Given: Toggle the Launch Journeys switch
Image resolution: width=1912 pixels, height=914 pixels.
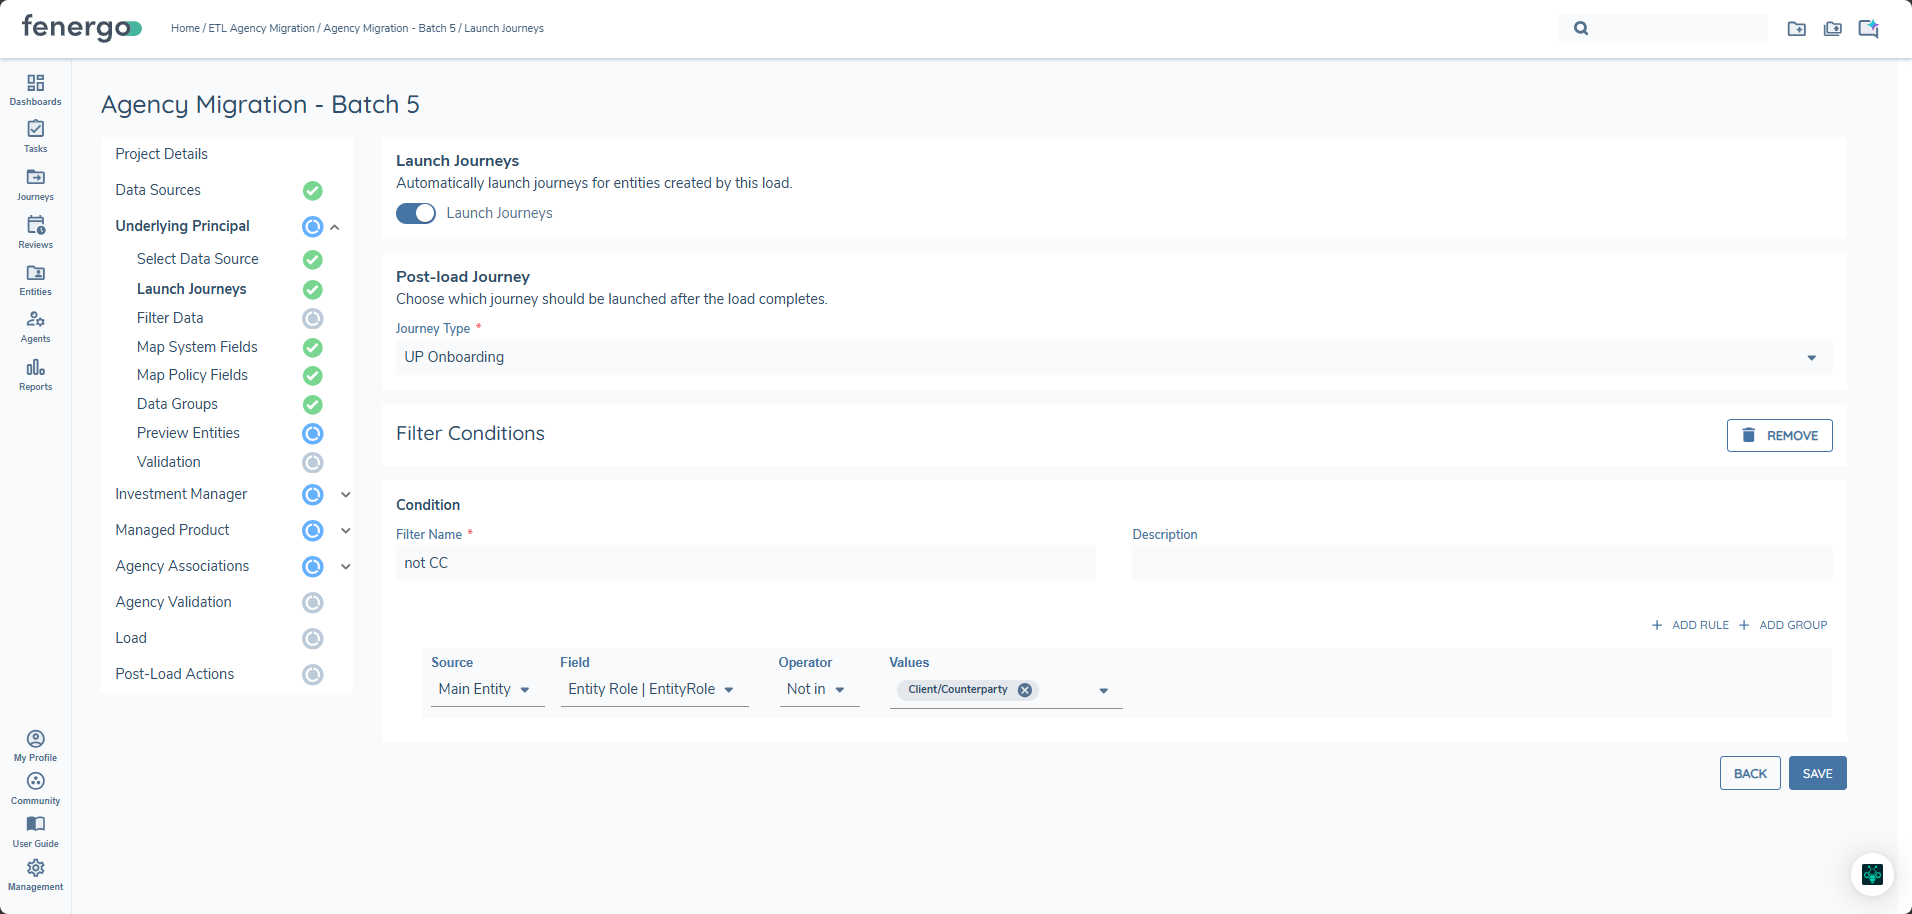Looking at the screenshot, I should click(416, 213).
